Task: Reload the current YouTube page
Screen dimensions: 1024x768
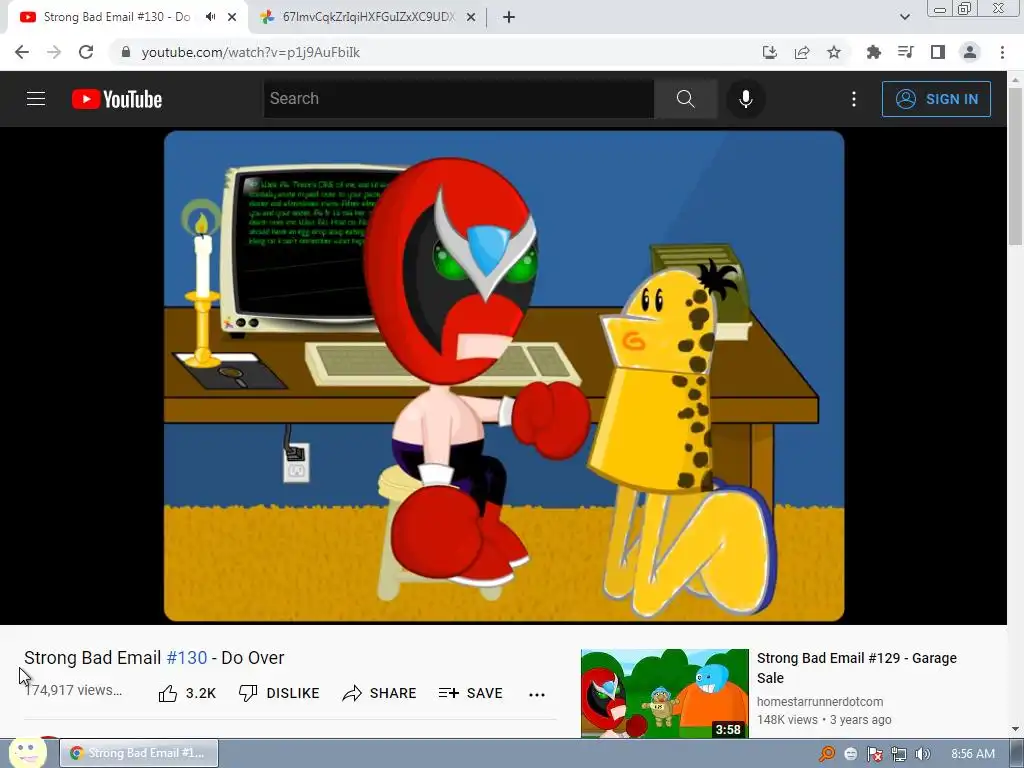Action: click(86, 52)
